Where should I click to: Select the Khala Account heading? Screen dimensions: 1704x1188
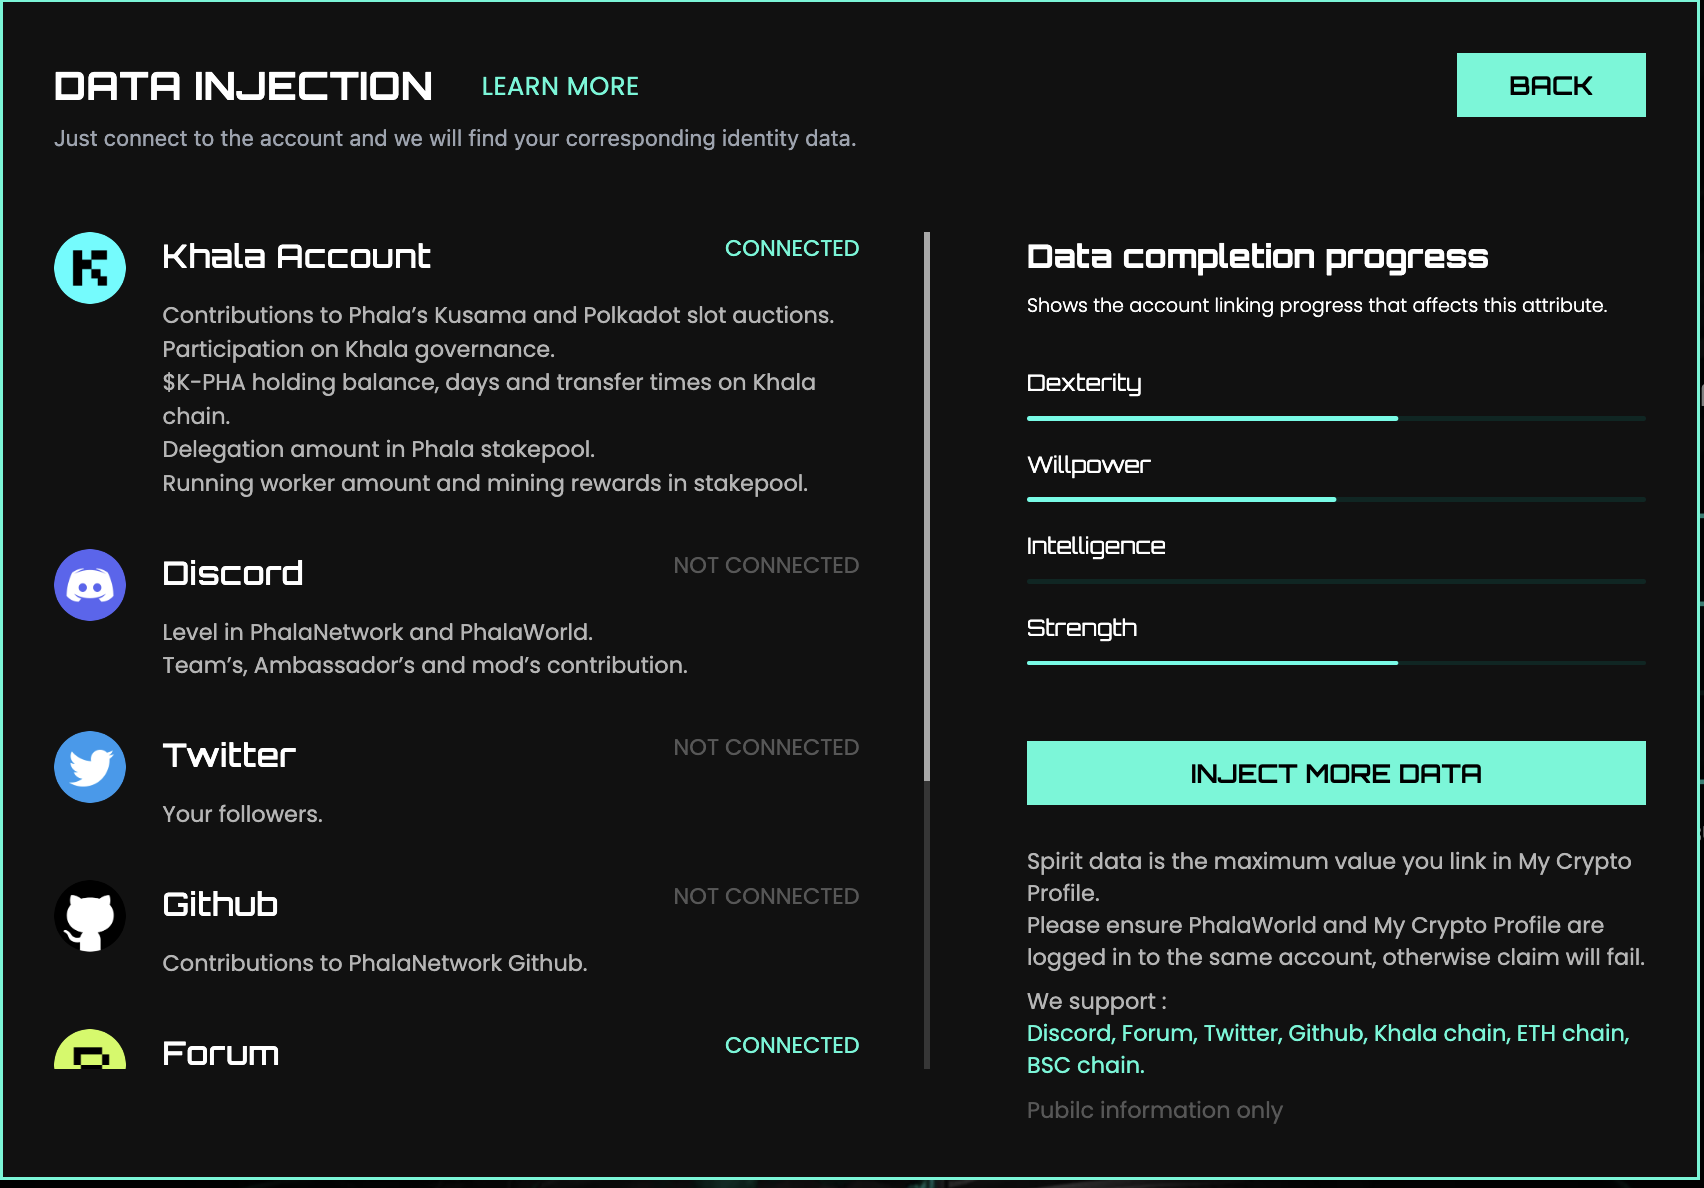[x=296, y=256]
